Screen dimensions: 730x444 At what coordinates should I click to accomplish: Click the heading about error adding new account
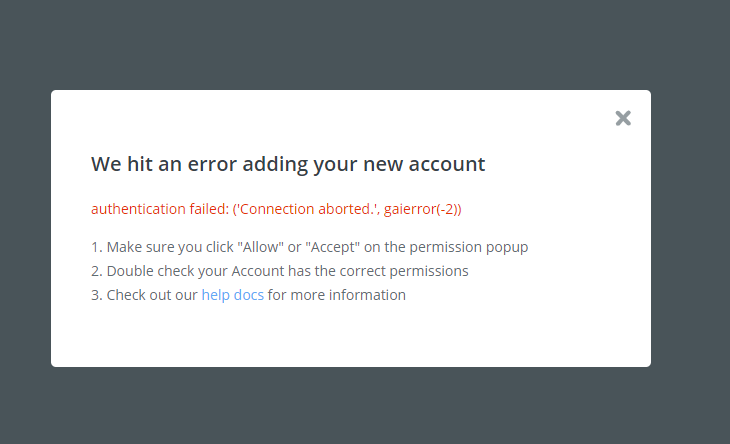pyautogui.click(x=288, y=164)
